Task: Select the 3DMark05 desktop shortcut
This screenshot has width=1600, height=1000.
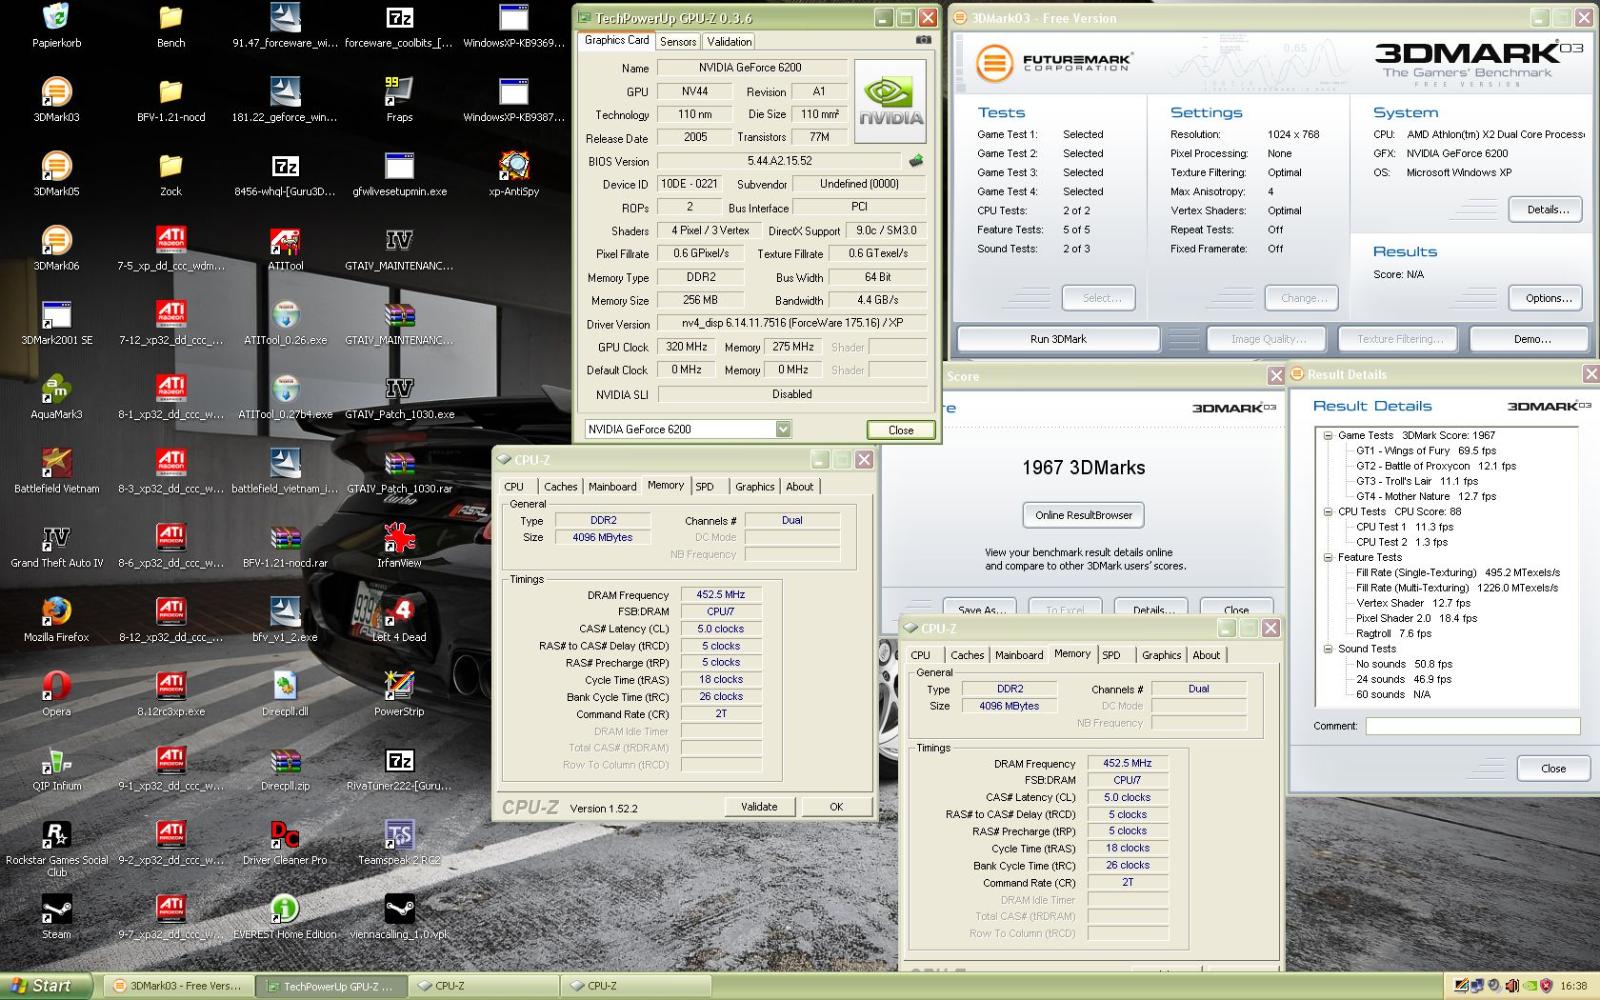Action: [x=56, y=174]
